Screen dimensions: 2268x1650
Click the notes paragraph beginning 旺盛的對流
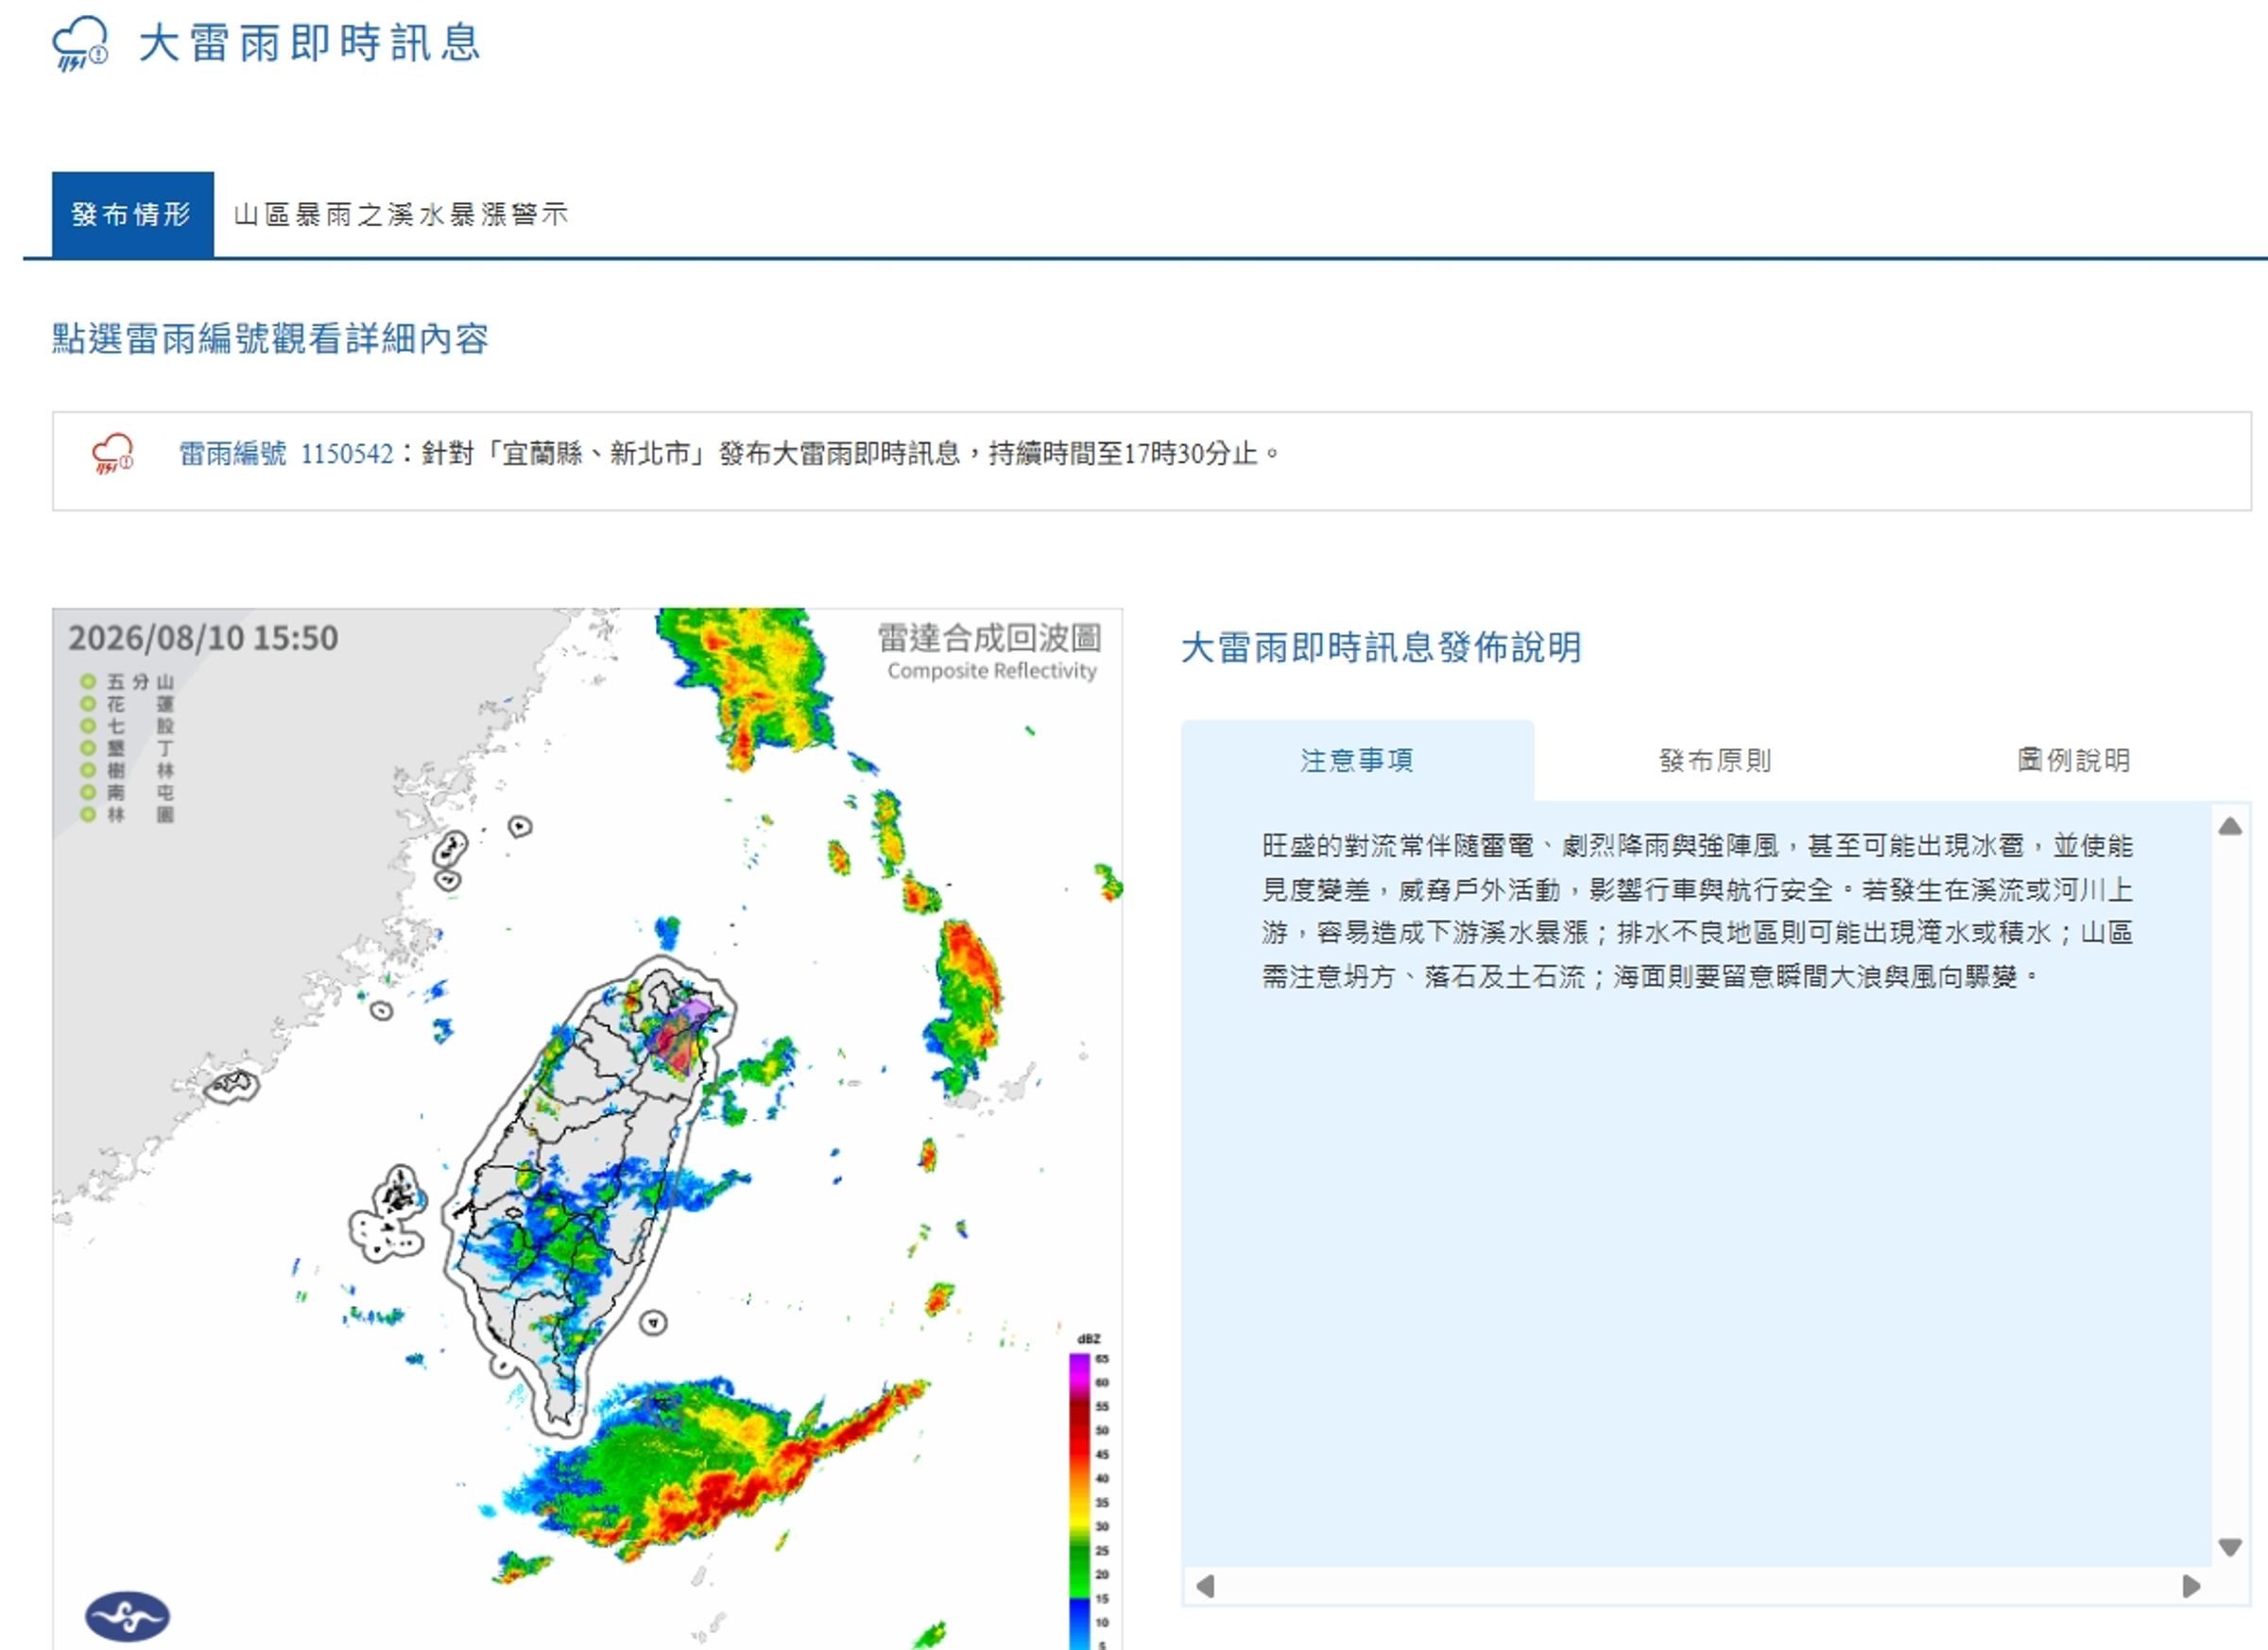point(1697,911)
